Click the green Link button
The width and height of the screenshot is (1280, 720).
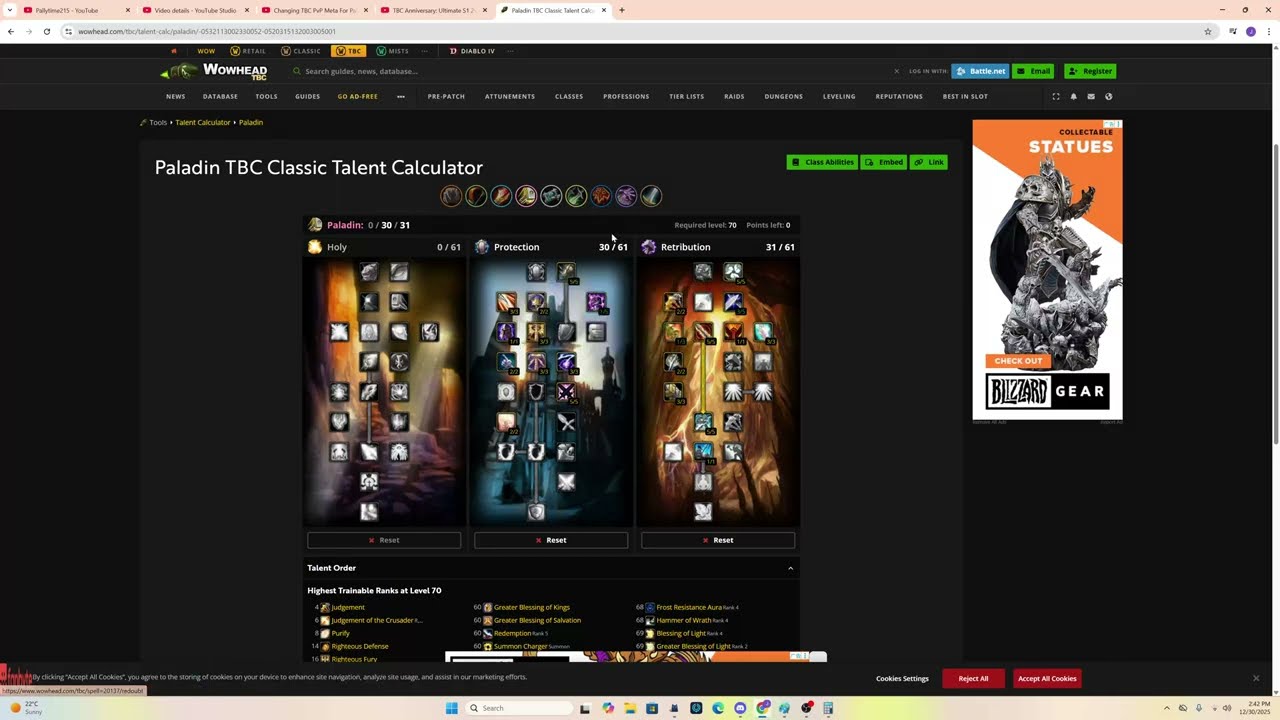[929, 162]
